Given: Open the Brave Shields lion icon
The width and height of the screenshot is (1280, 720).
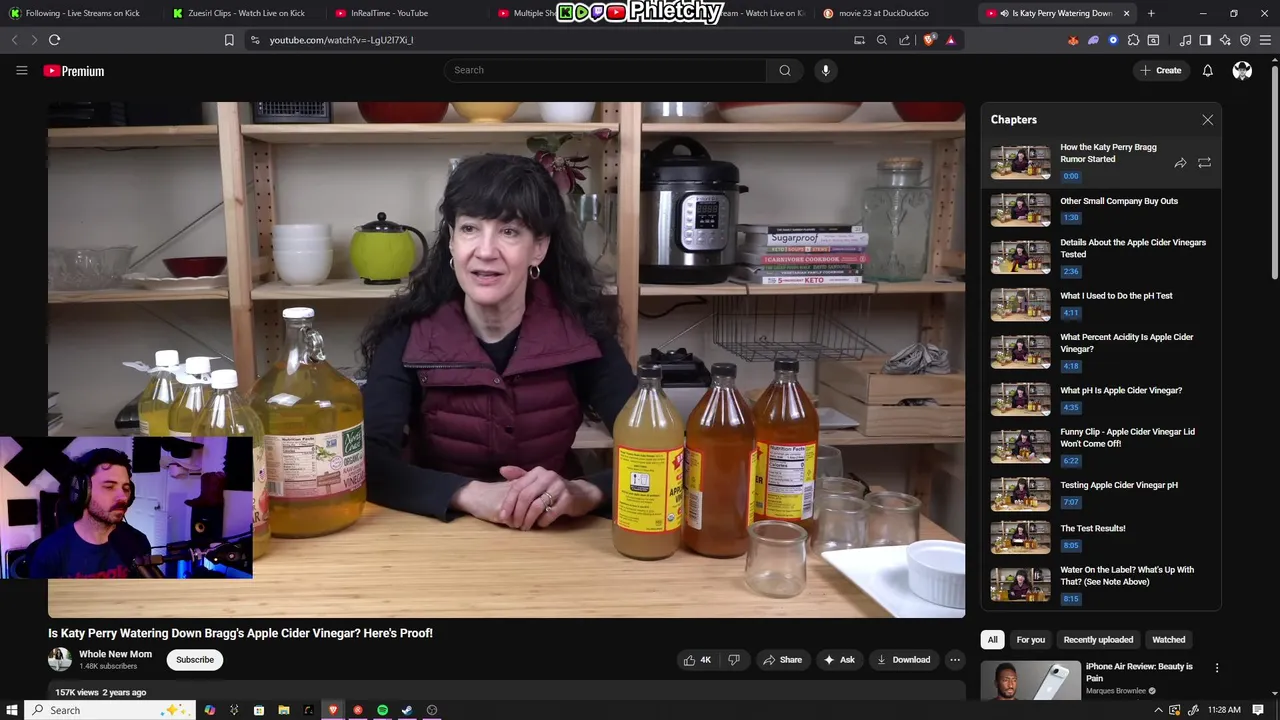Looking at the screenshot, I should (x=929, y=40).
